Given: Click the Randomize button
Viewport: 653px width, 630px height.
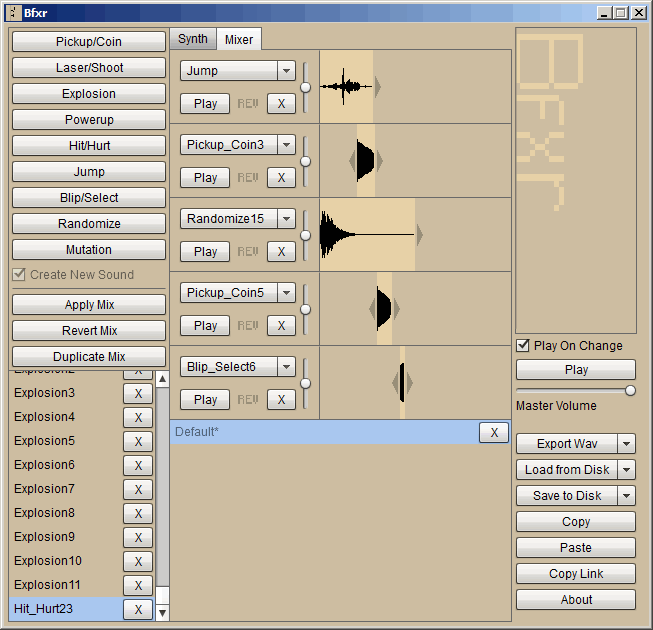Looking at the screenshot, I should 89,224.
